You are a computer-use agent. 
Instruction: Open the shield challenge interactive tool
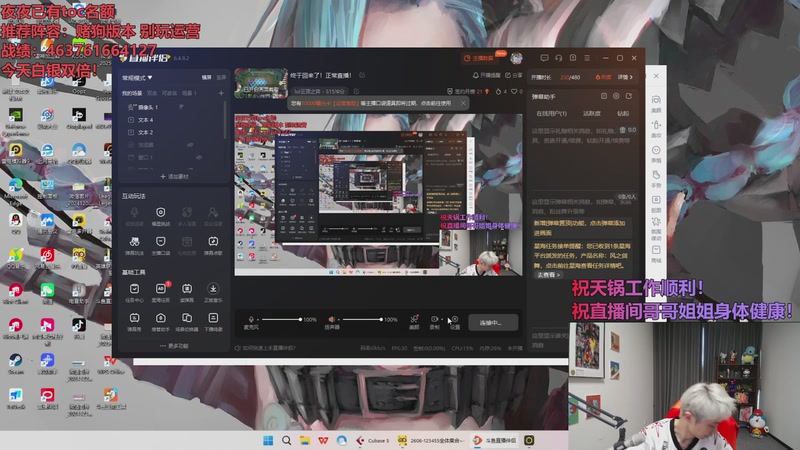click(x=160, y=216)
